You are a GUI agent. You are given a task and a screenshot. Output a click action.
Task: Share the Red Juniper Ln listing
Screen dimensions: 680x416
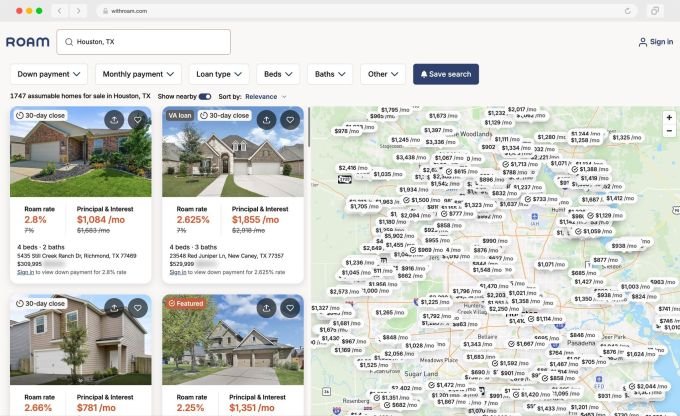[x=265, y=119]
